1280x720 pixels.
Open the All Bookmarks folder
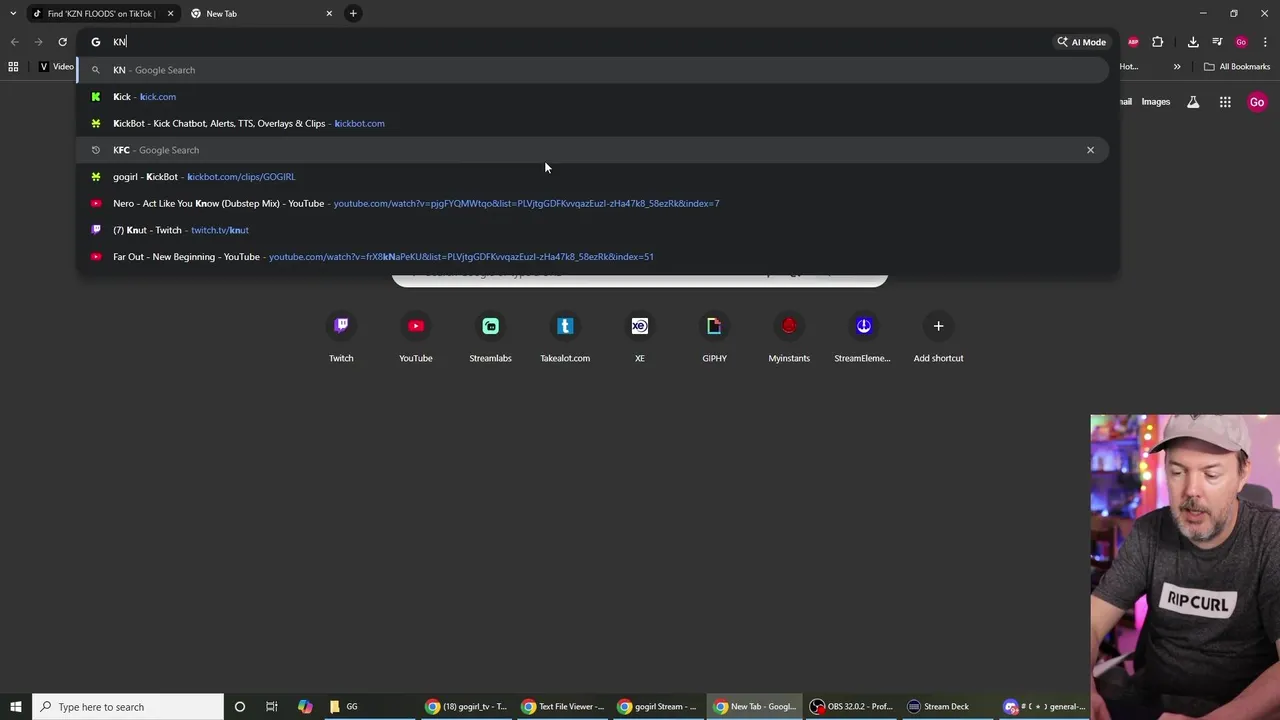(x=1237, y=67)
